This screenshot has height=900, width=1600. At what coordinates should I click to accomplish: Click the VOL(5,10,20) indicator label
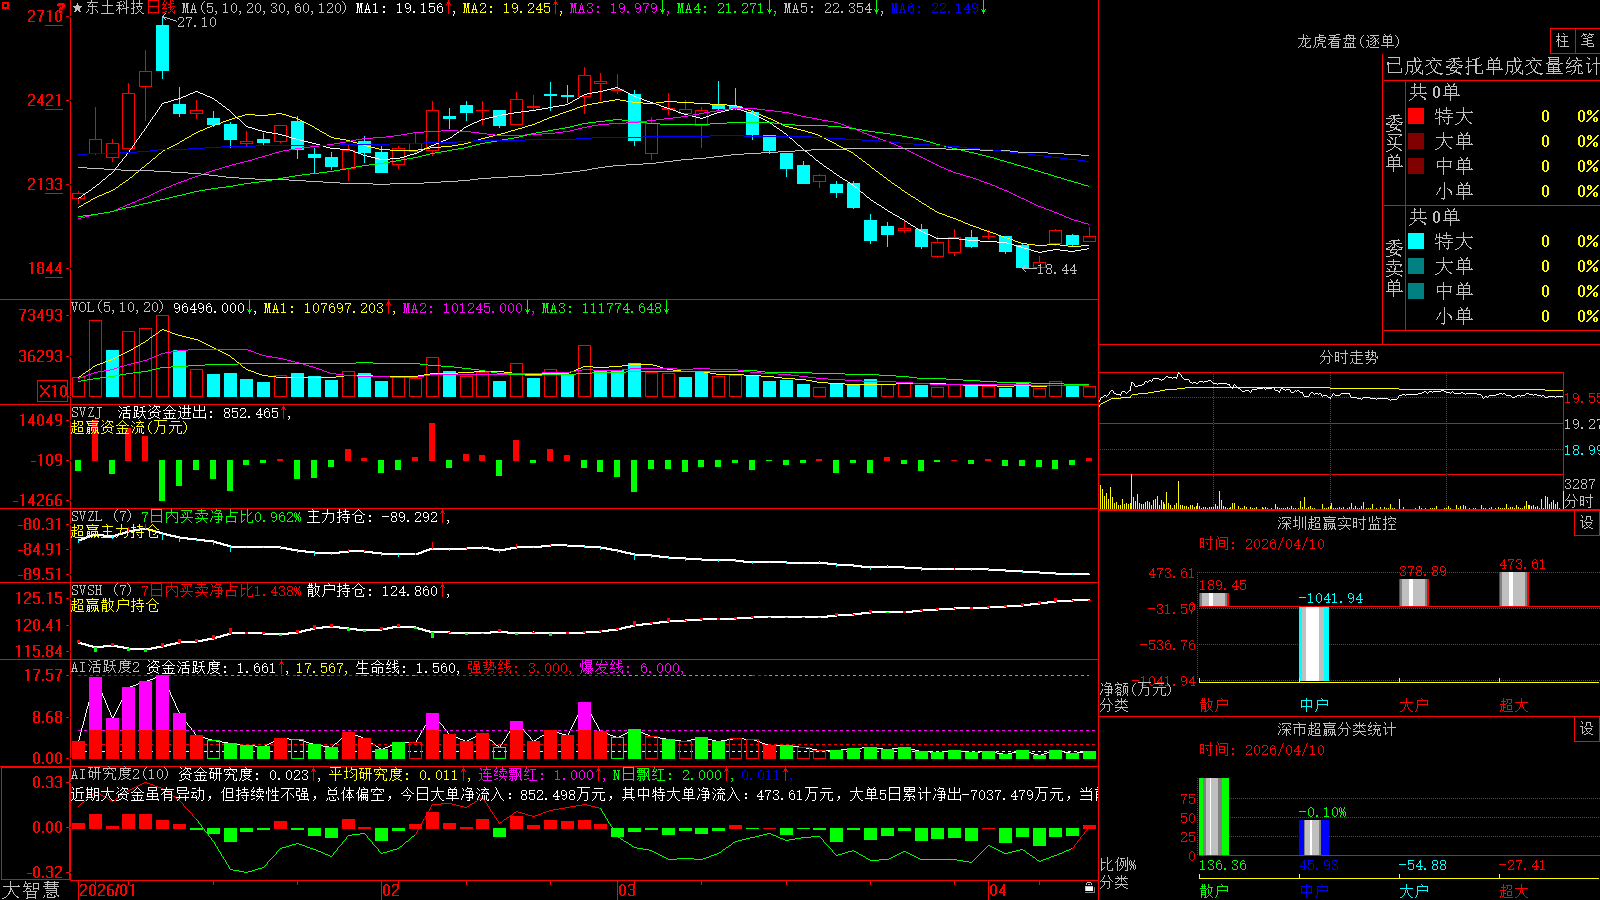pos(118,308)
